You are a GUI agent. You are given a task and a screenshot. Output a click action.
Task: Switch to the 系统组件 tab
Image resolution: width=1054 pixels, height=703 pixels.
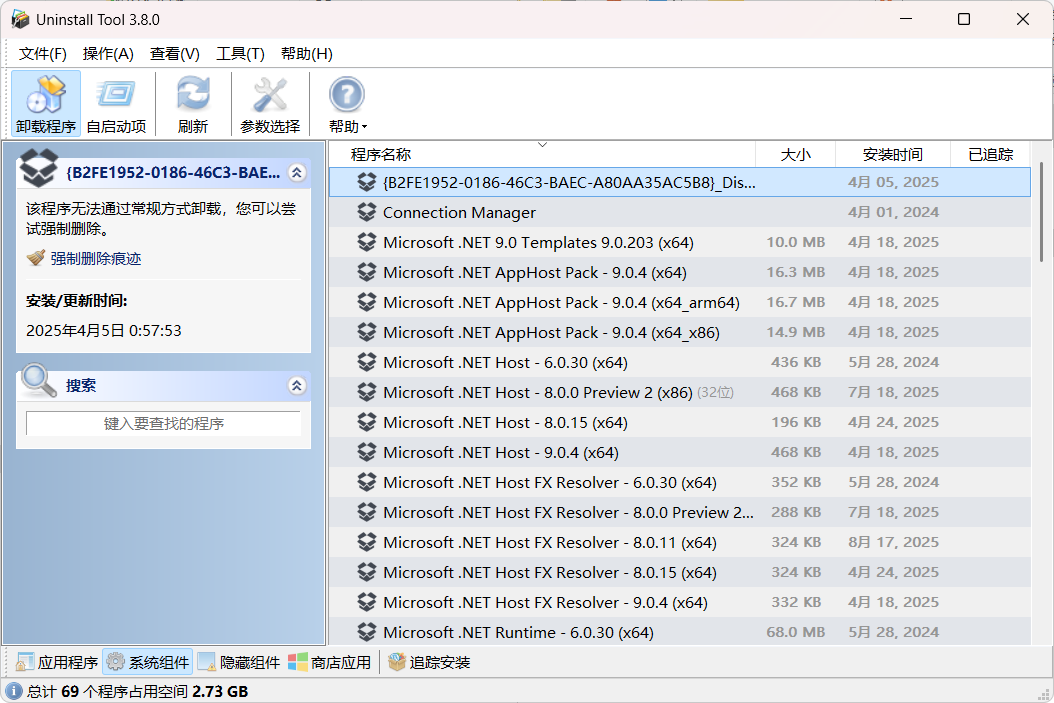click(x=148, y=663)
